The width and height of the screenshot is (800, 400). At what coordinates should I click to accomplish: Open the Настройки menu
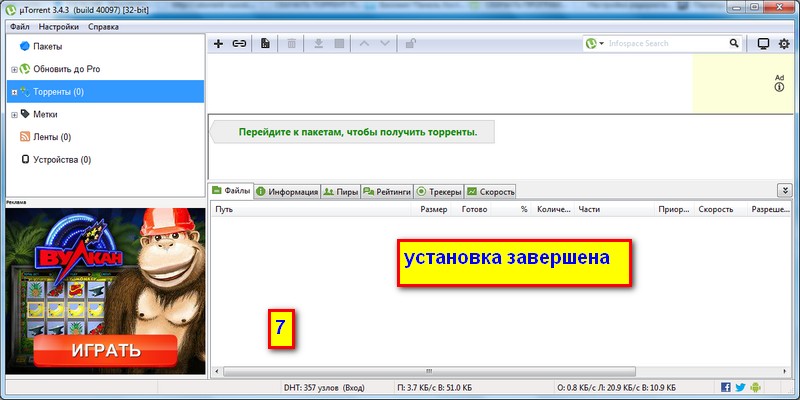(x=59, y=27)
